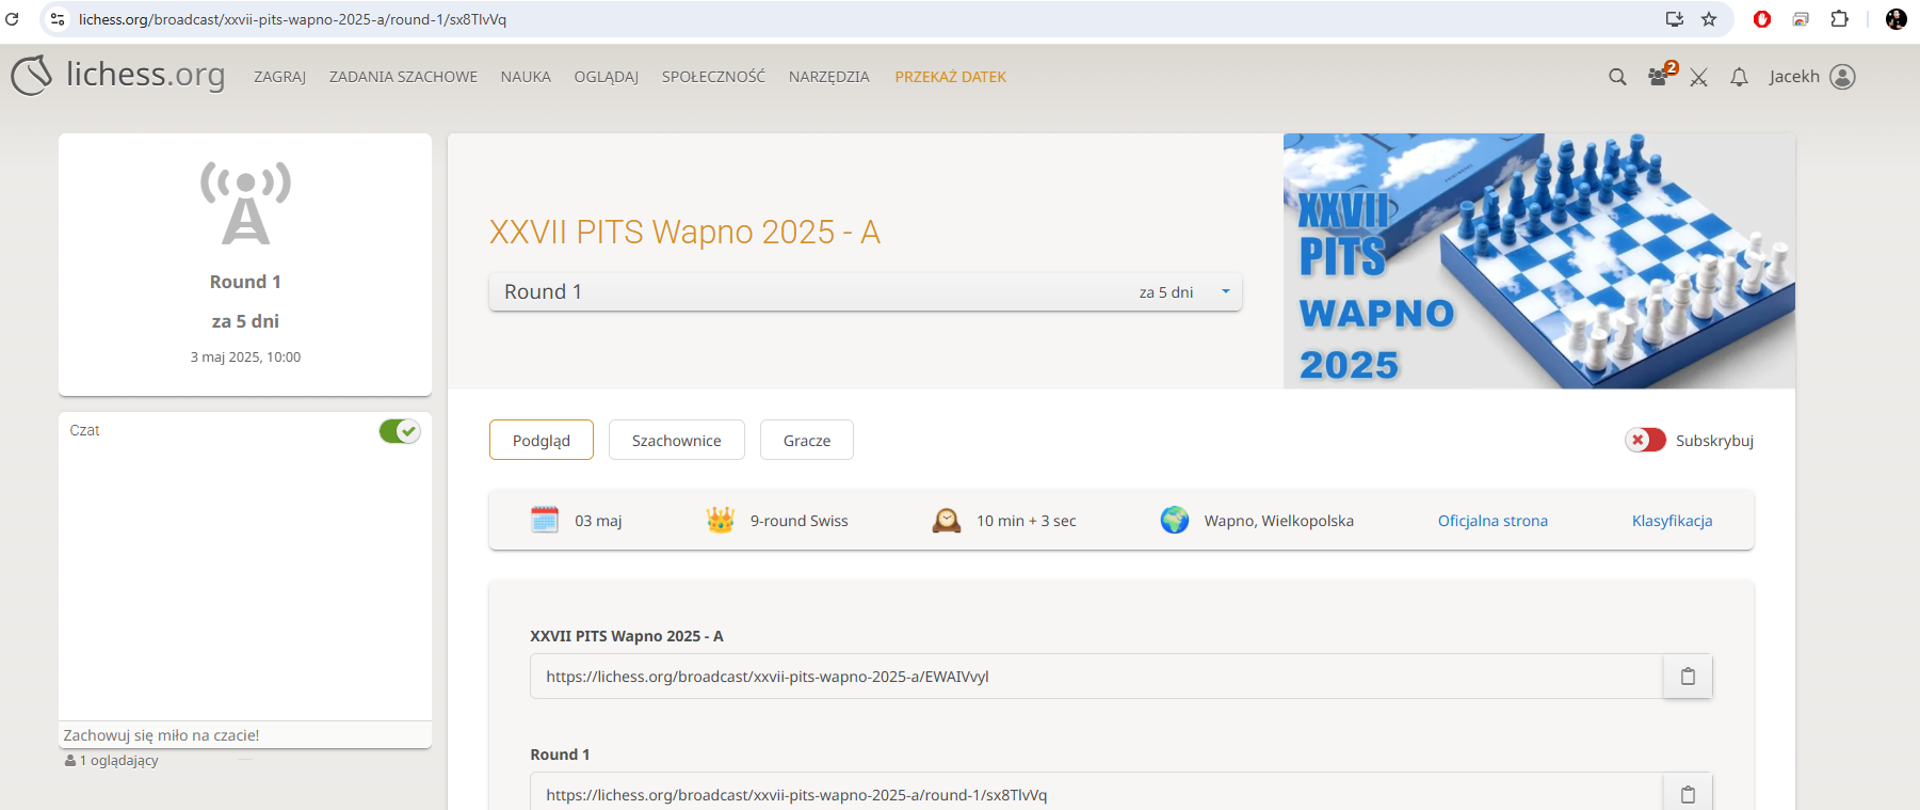
Task: Open the NARZĘDZIA menu
Action: [x=829, y=77]
